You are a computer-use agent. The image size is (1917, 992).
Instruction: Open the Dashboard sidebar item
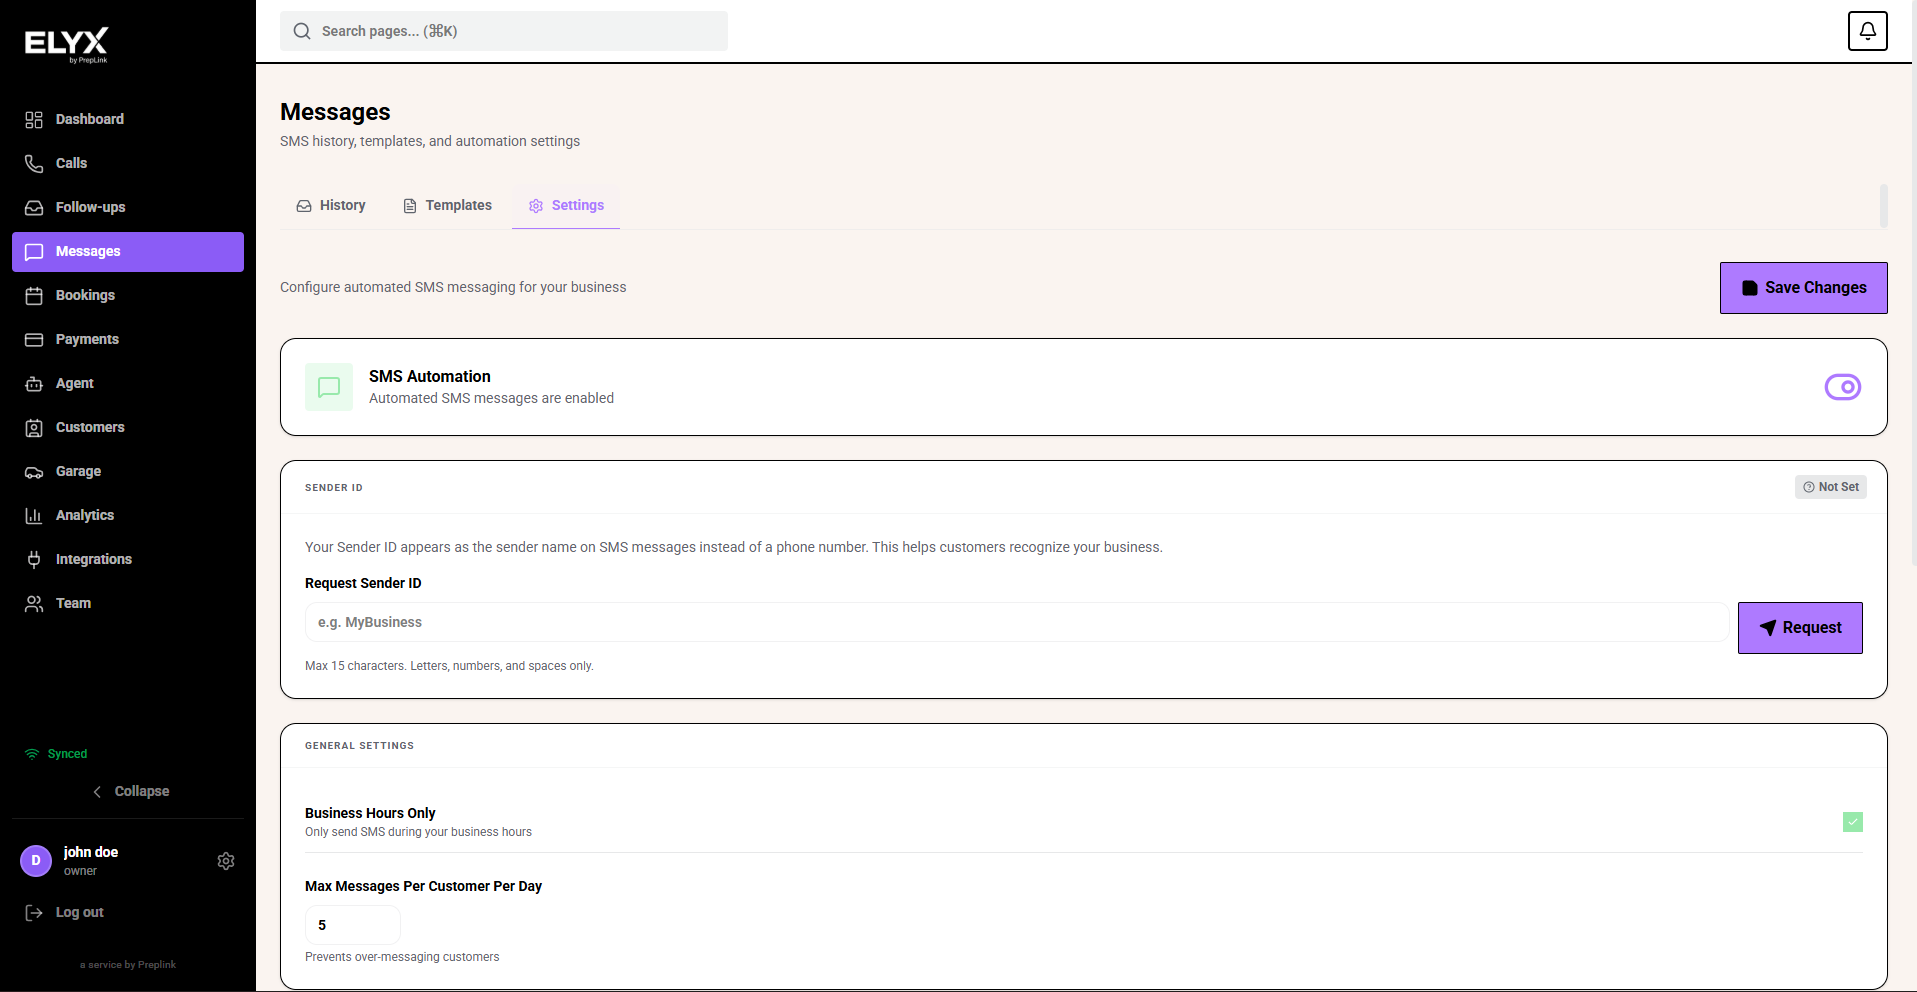tap(128, 120)
